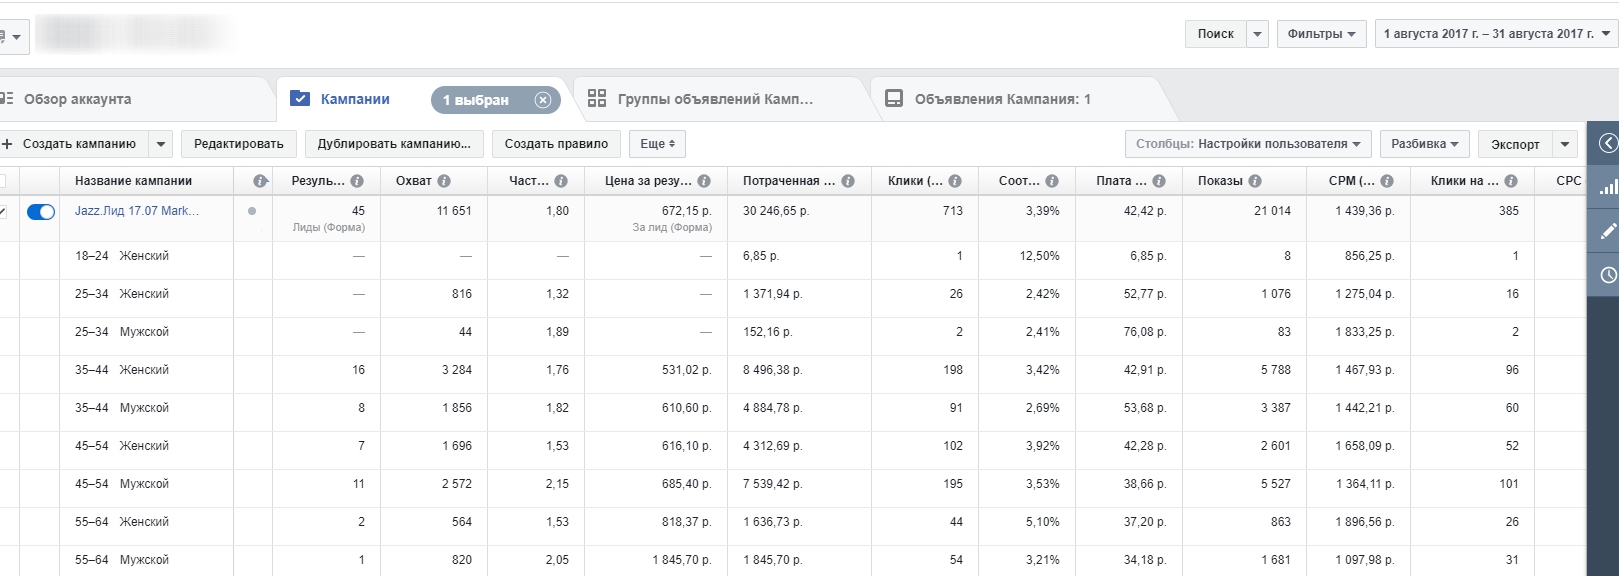Viewport: 1619px width, 576px height.
Task: Click the info icon beside the Показы column header
Action: 1255,181
